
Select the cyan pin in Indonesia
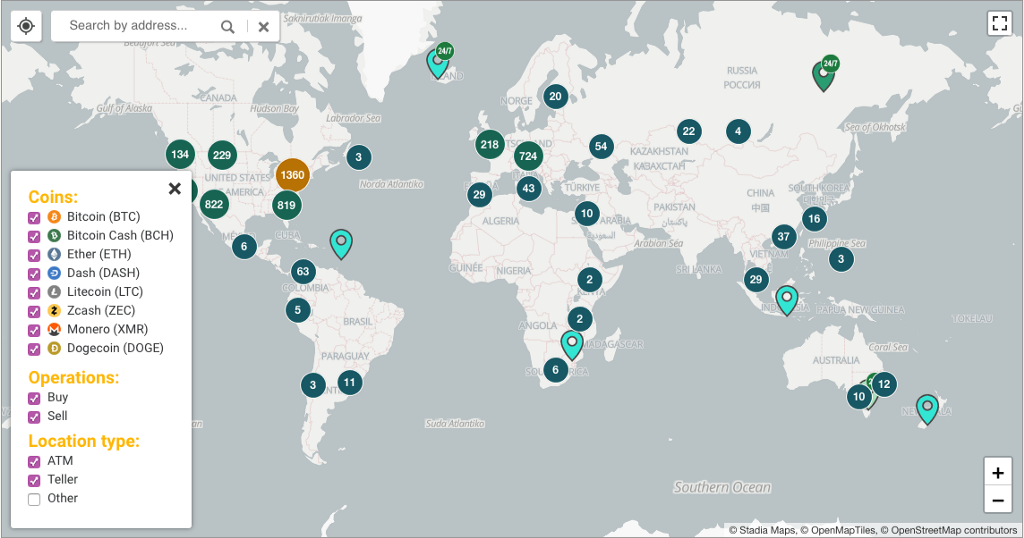point(787,300)
